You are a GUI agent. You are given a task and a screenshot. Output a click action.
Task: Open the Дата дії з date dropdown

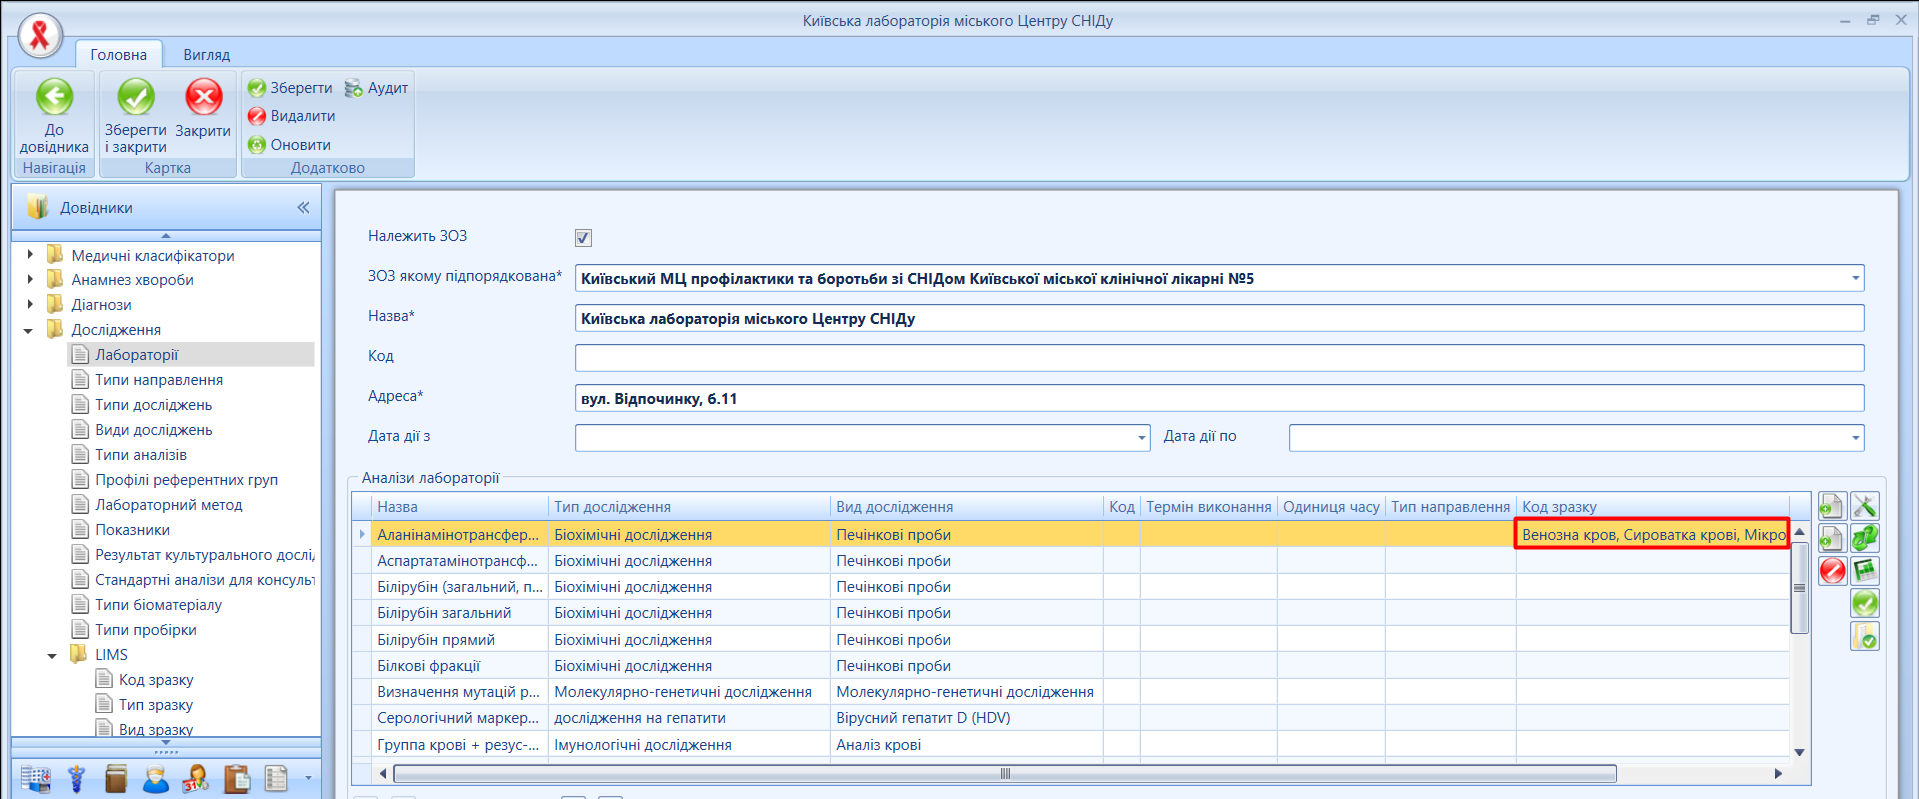[x=1141, y=438]
